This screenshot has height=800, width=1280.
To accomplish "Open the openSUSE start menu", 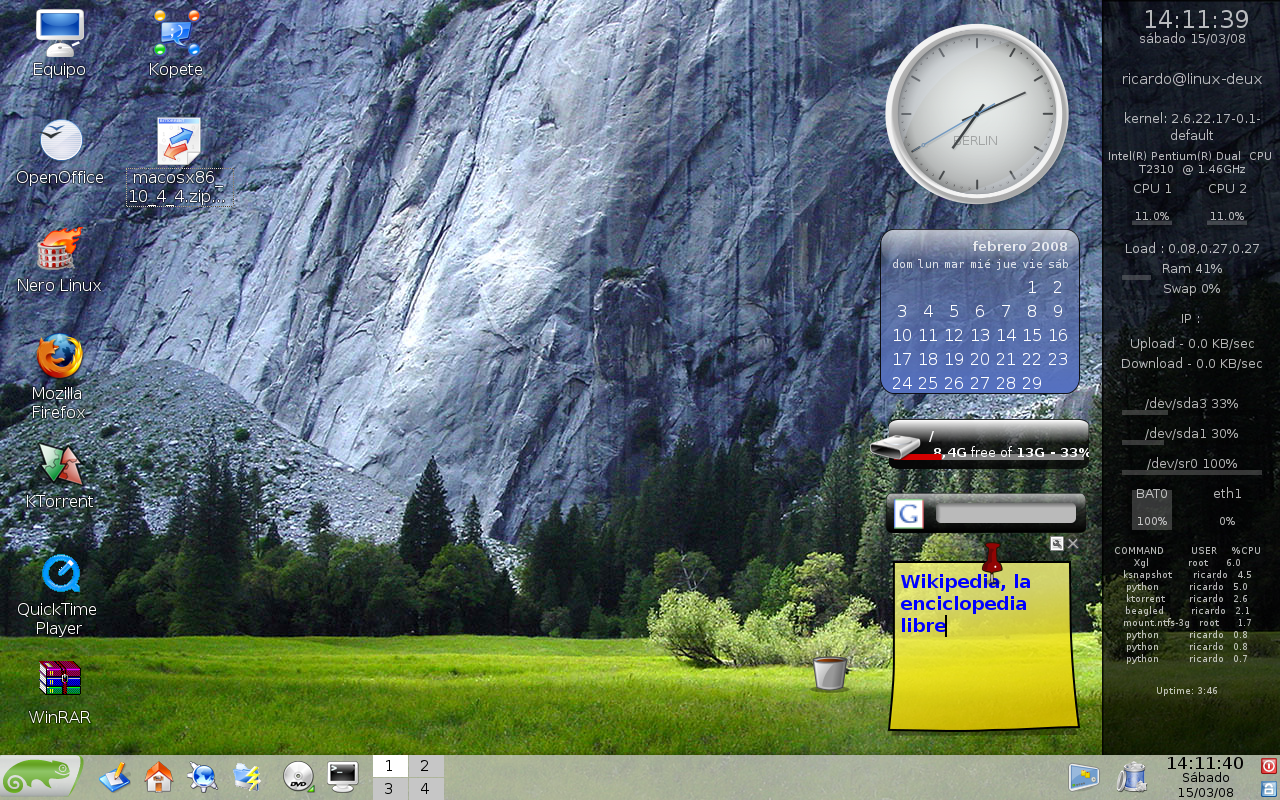I will coord(41,777).
